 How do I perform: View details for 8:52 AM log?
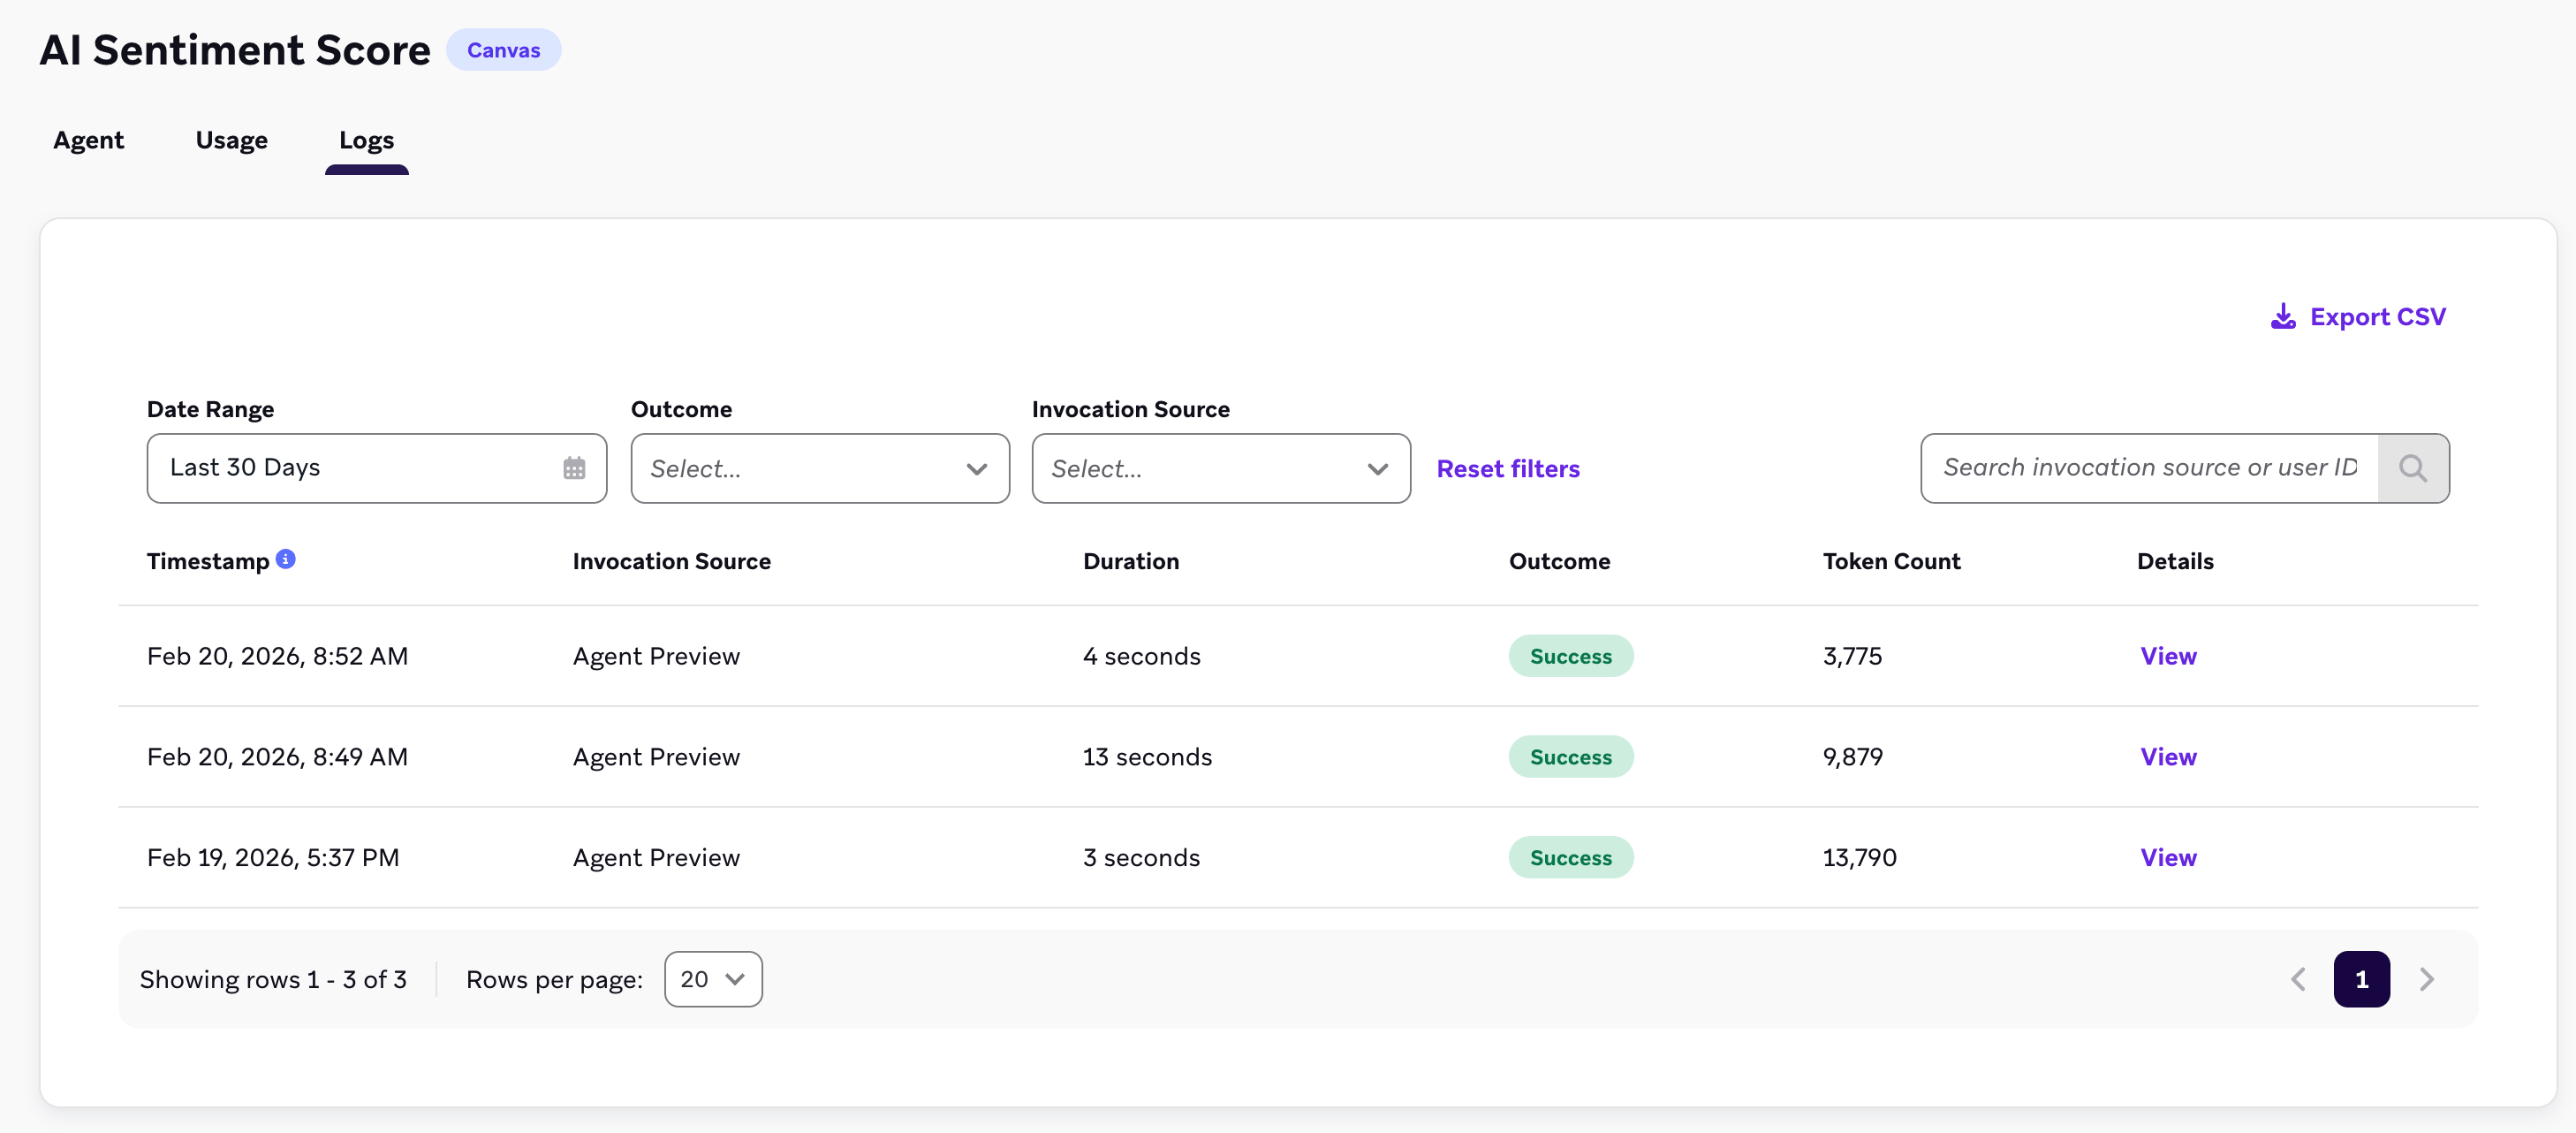(2167, 656)
